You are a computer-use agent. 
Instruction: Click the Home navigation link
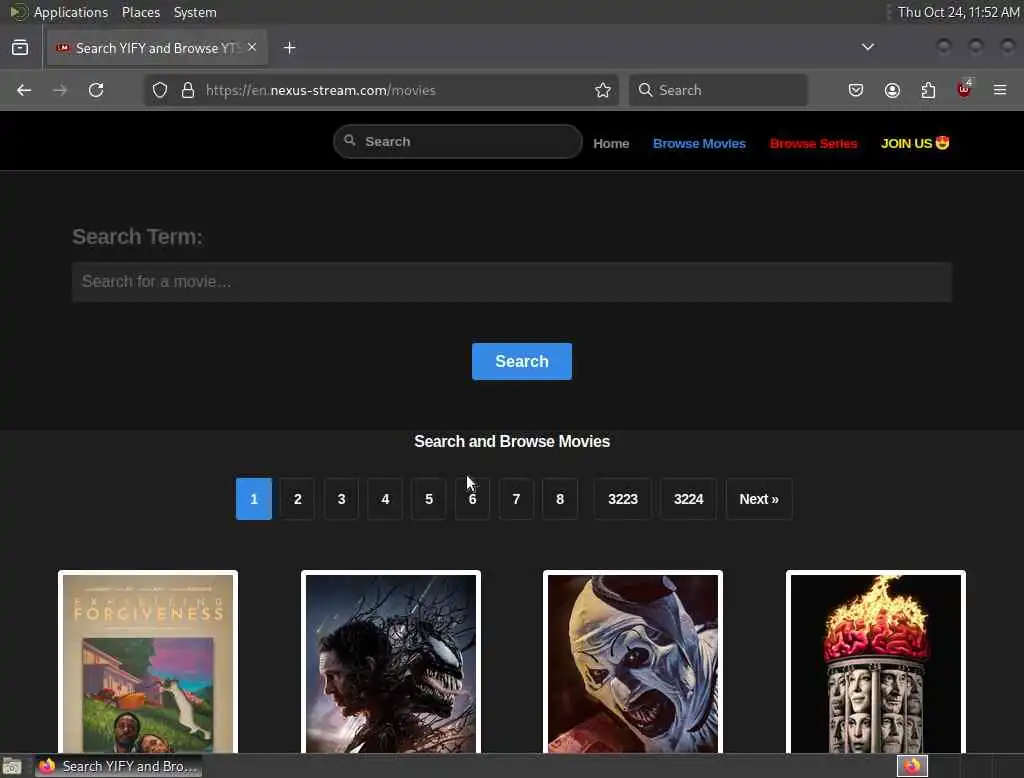click(611, 144)
